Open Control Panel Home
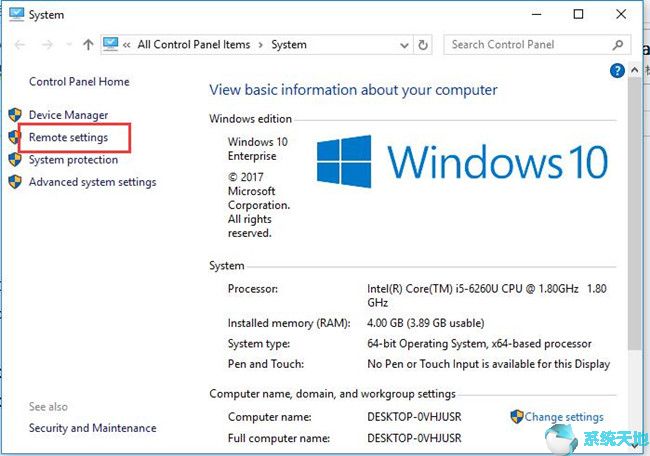Image resolution: width=650 pixels, height=456 pixels. (79, 82)
